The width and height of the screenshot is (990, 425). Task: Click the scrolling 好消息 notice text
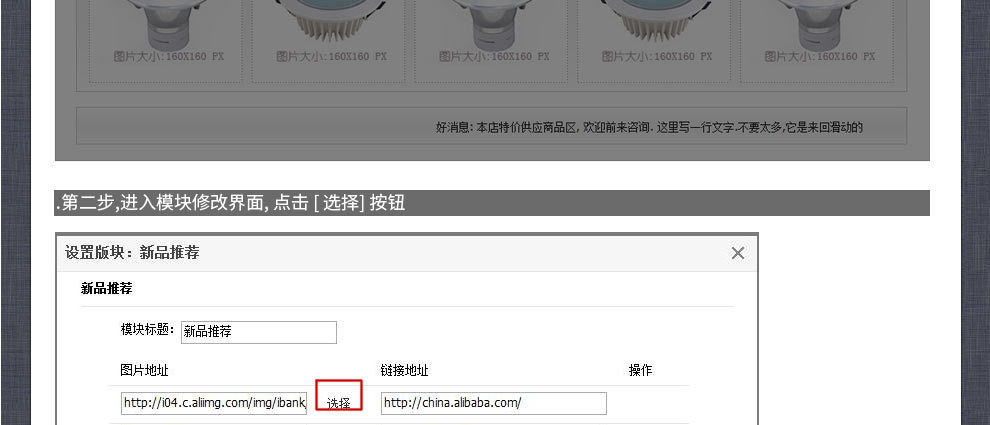[649, 128]
